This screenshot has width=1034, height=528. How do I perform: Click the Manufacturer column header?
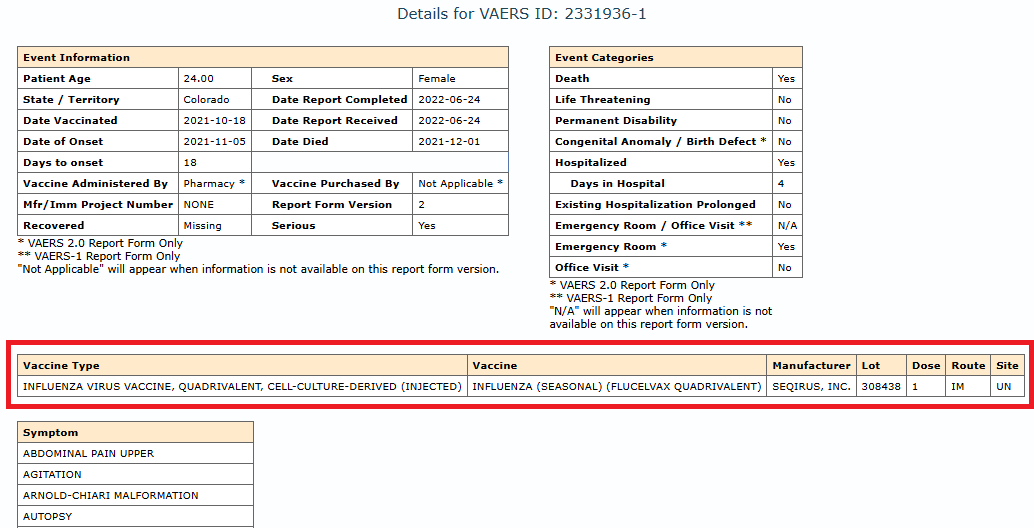click(811, 366)
